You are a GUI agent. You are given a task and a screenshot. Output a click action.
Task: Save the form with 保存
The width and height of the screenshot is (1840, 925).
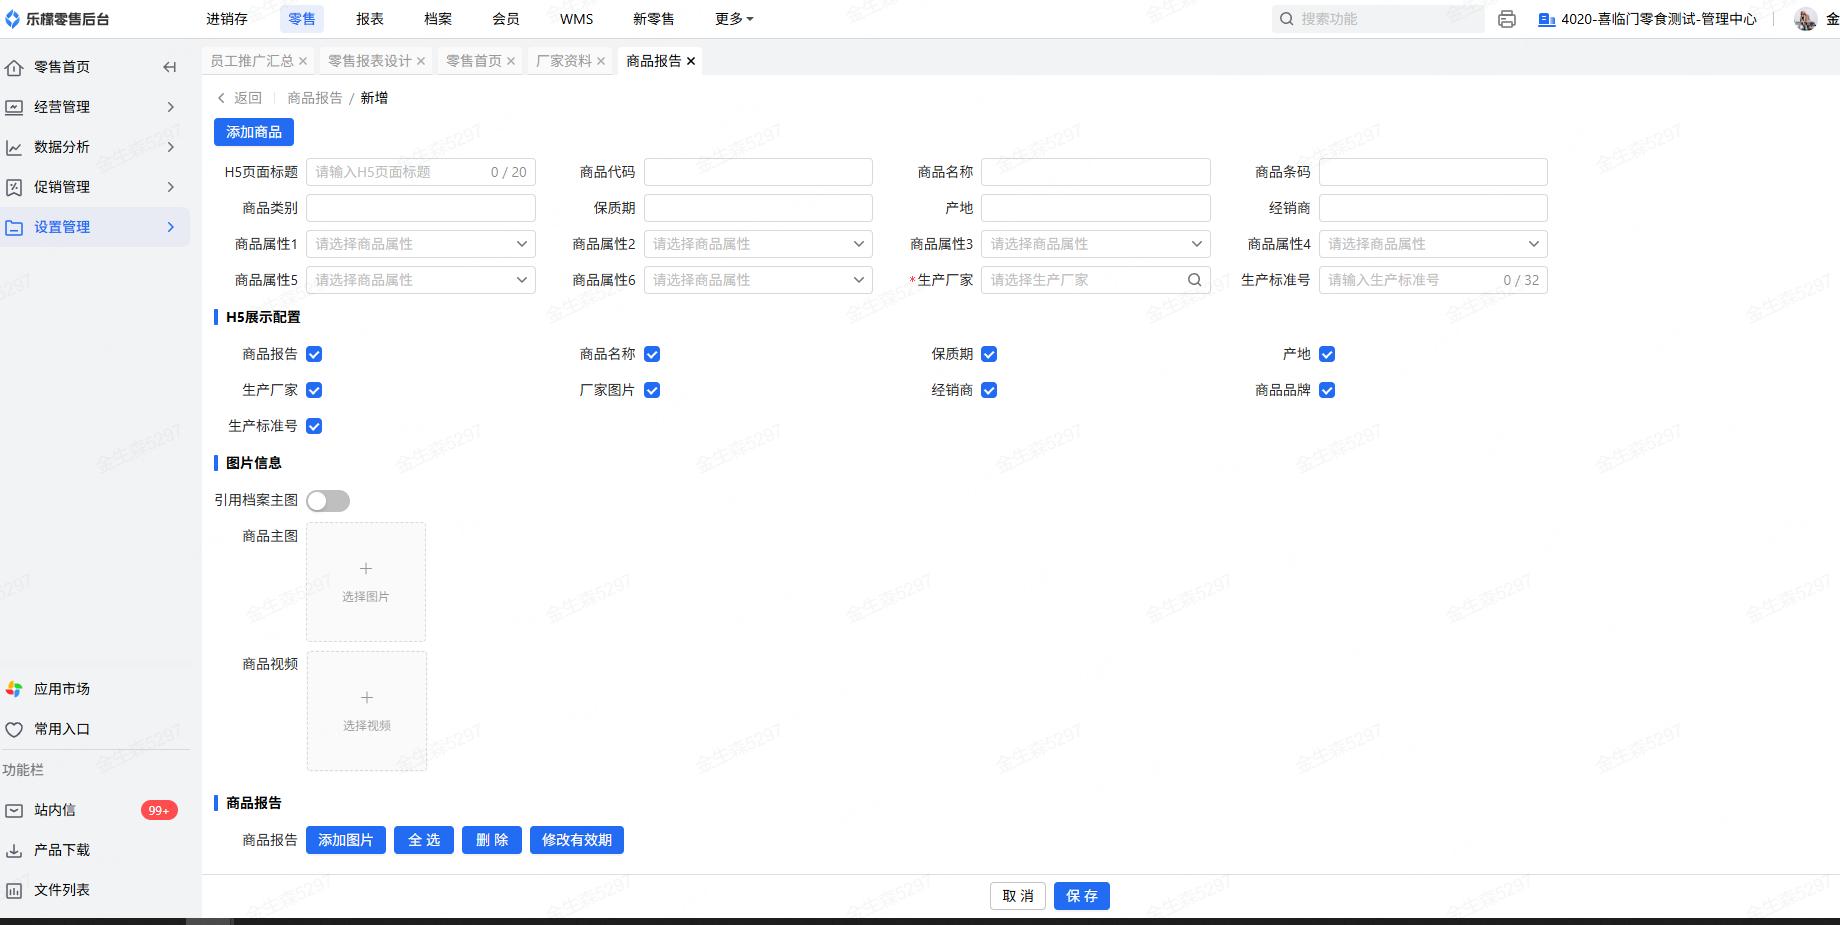[x=1082, y=896]
